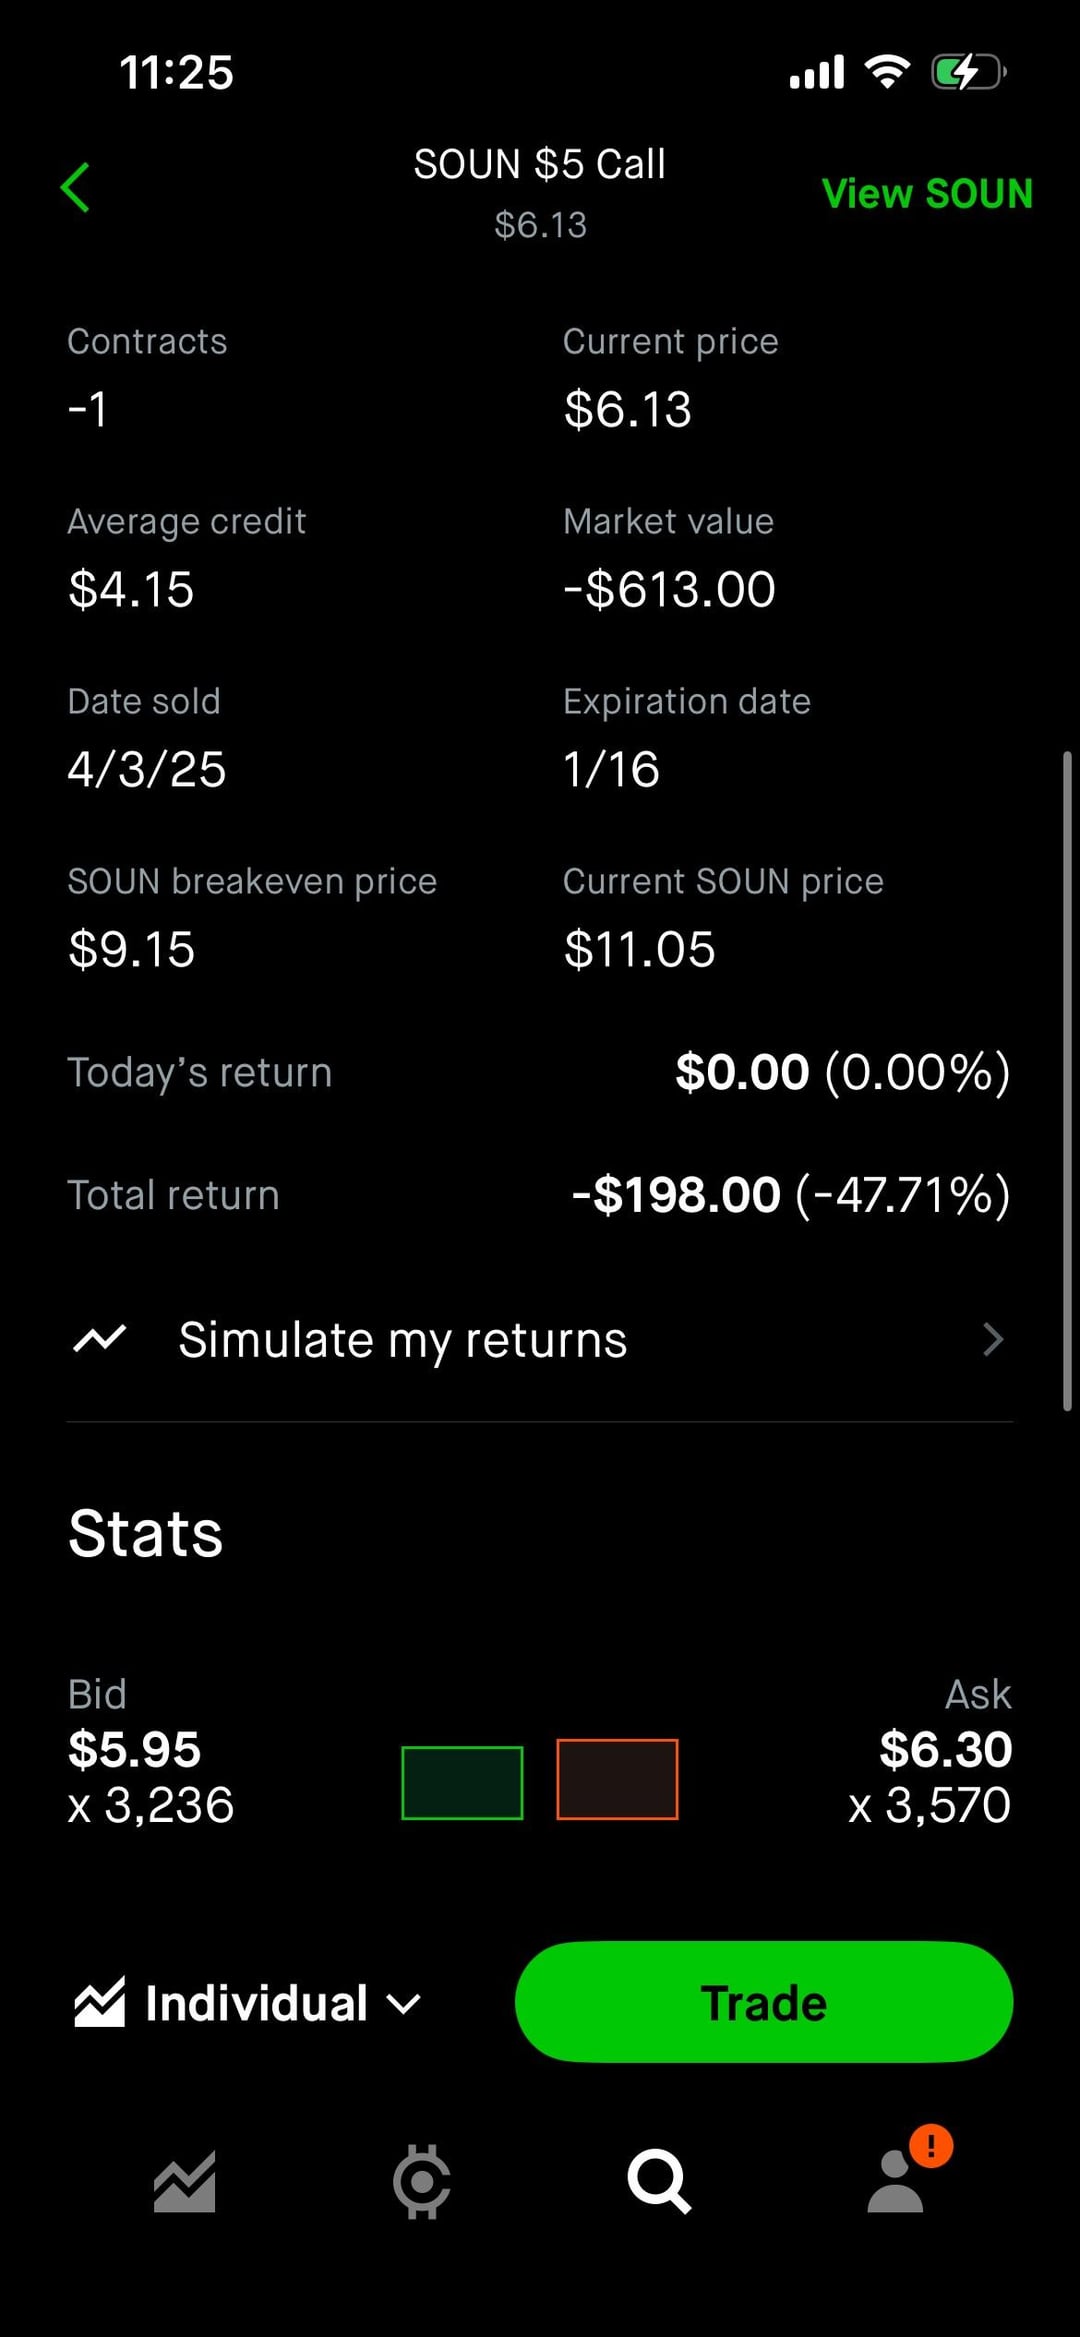Select the Simulate my returns row
This screenshot has width=1080, height=2337.
pos(540,1339)
